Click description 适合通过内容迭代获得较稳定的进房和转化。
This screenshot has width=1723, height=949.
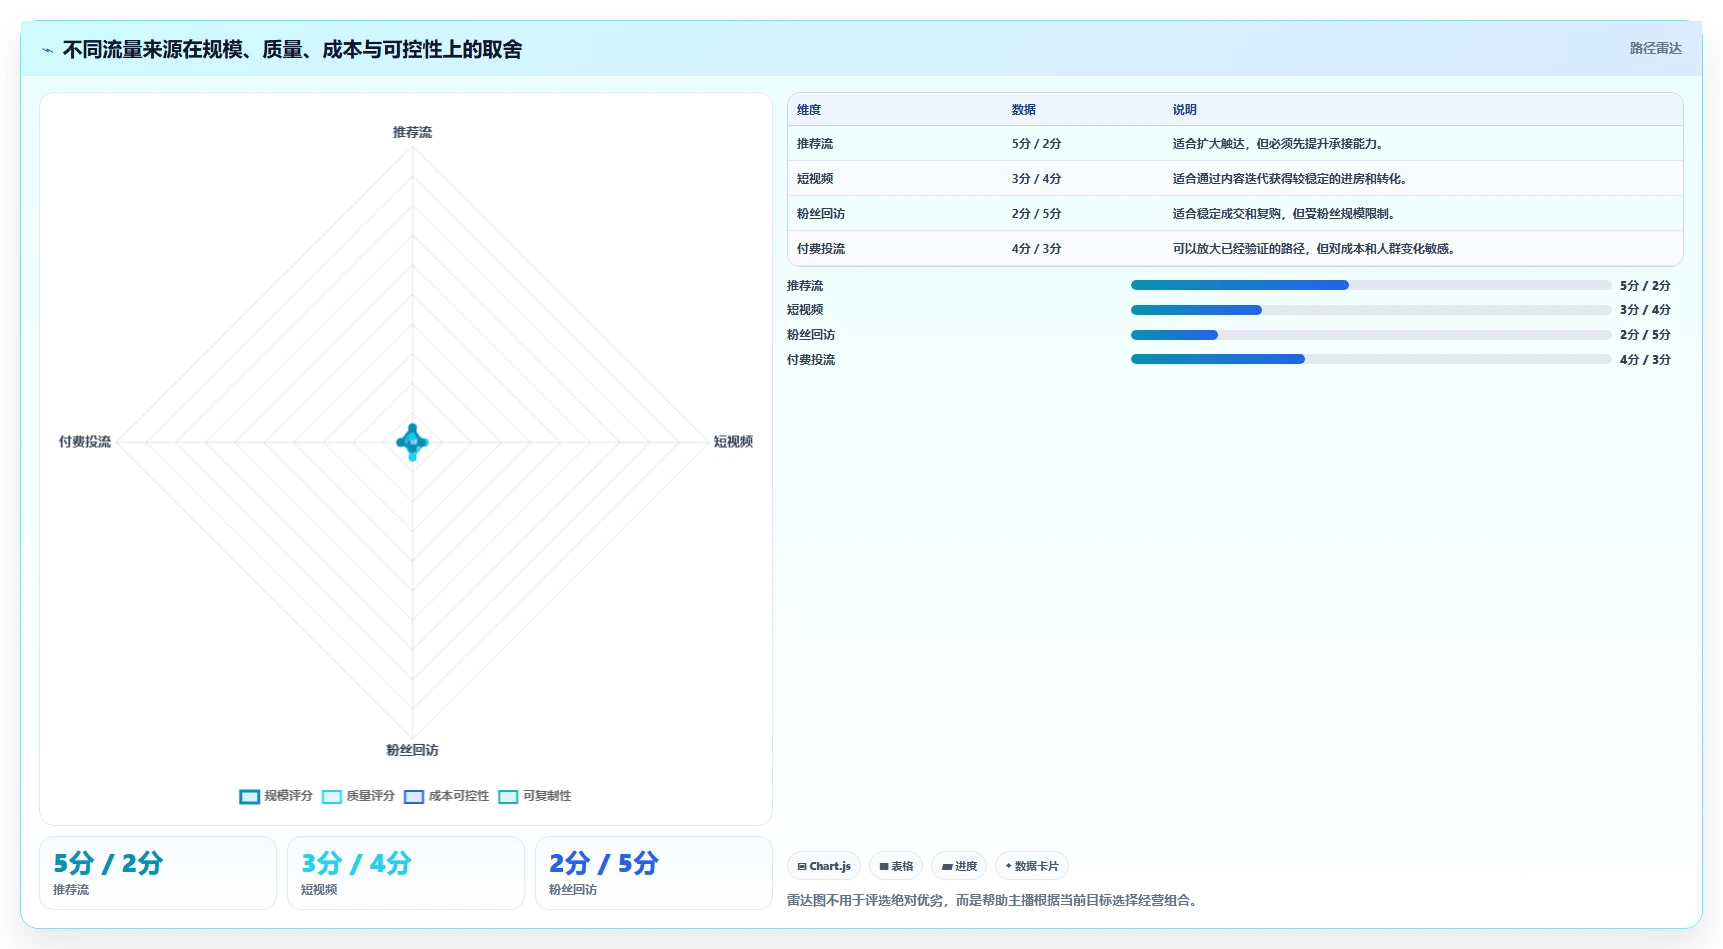coord(1291,179)
